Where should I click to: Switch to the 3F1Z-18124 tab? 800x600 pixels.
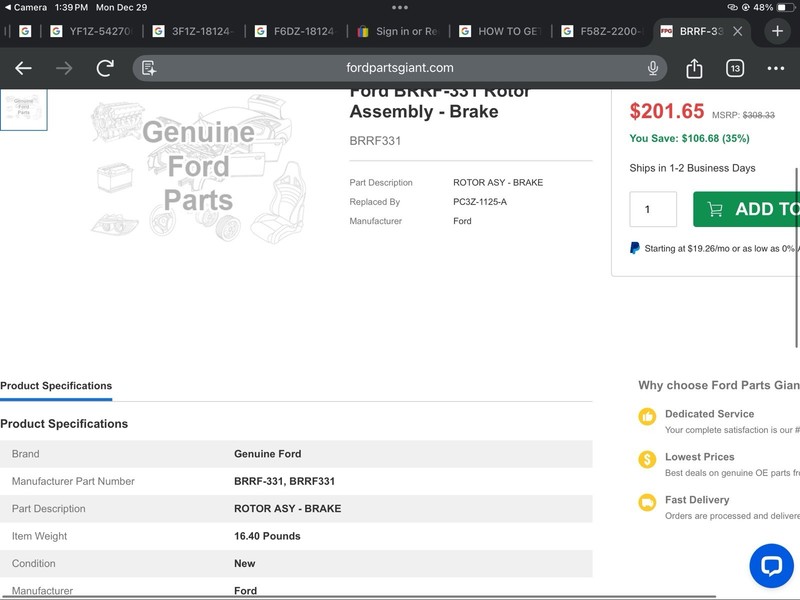click(x=193, y=31)
